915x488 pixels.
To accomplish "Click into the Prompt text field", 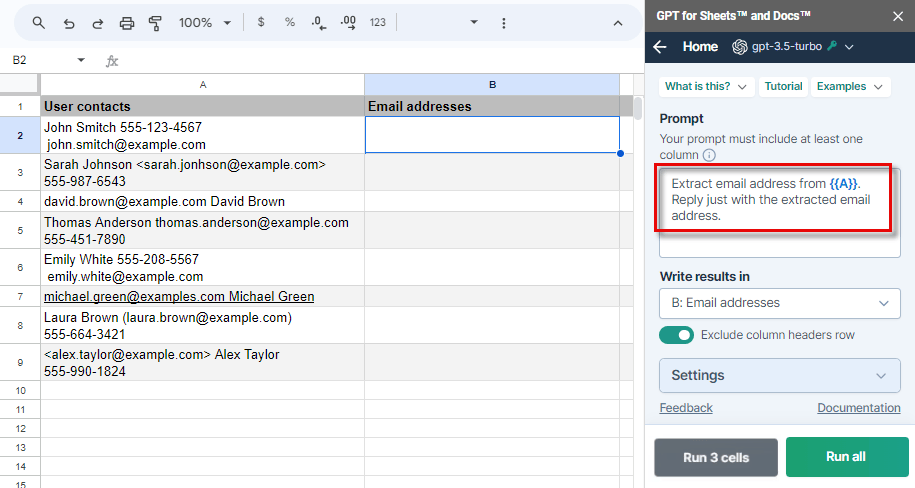I will click(780, 212).
